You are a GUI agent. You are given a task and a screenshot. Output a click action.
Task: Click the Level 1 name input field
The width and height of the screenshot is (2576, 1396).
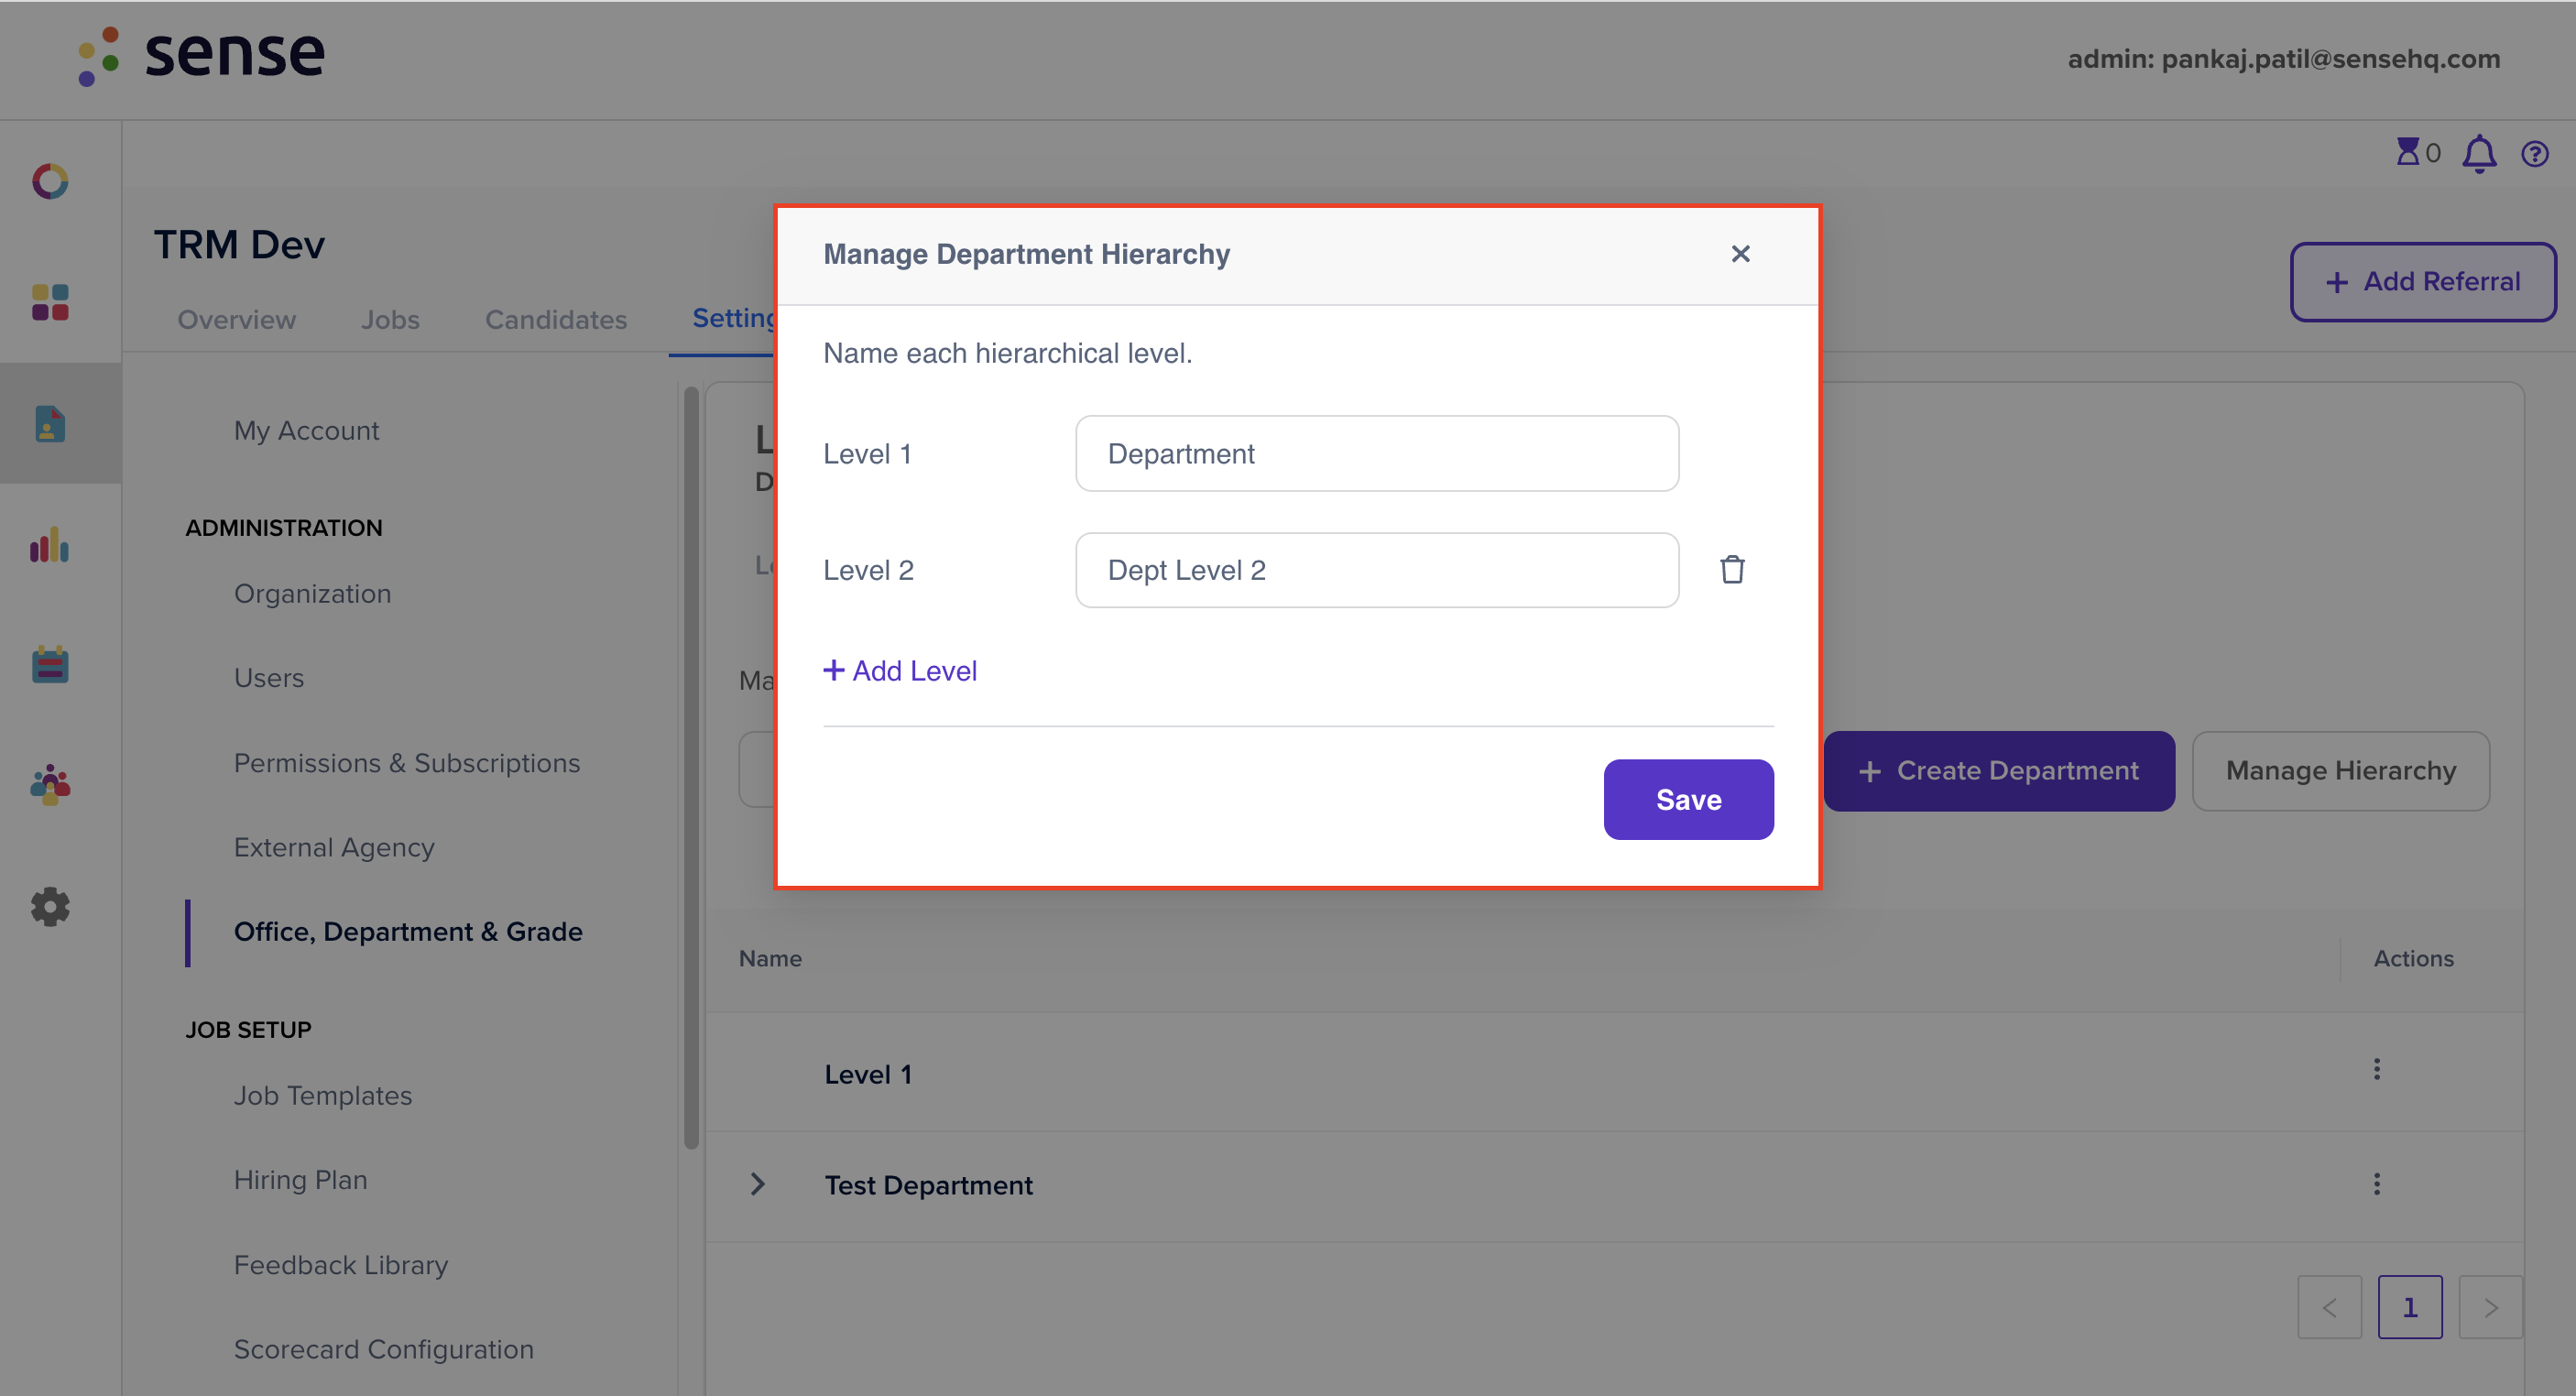(1377, 453)
